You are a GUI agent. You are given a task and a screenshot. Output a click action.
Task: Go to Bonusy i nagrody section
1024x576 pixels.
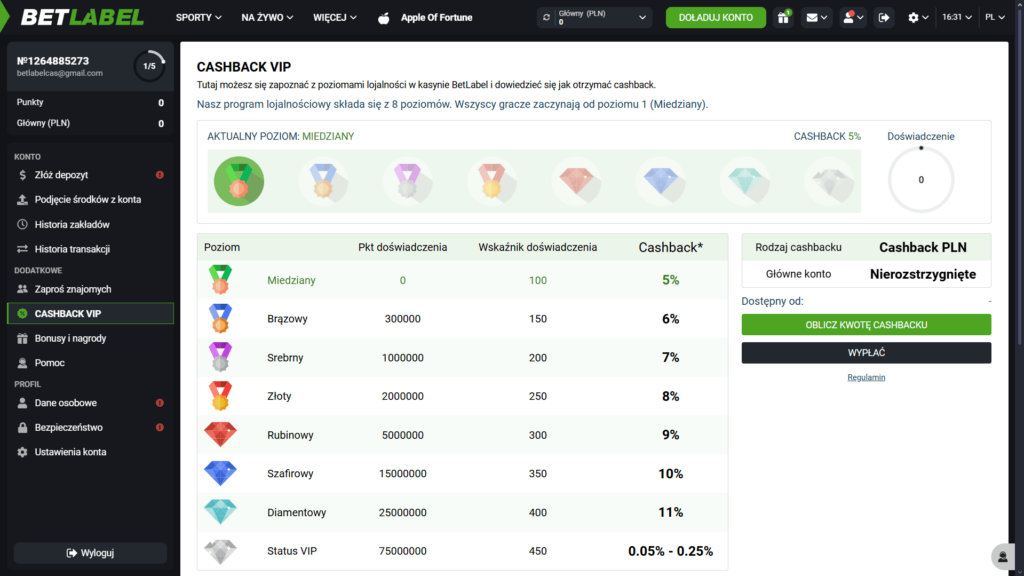(70, 338)
